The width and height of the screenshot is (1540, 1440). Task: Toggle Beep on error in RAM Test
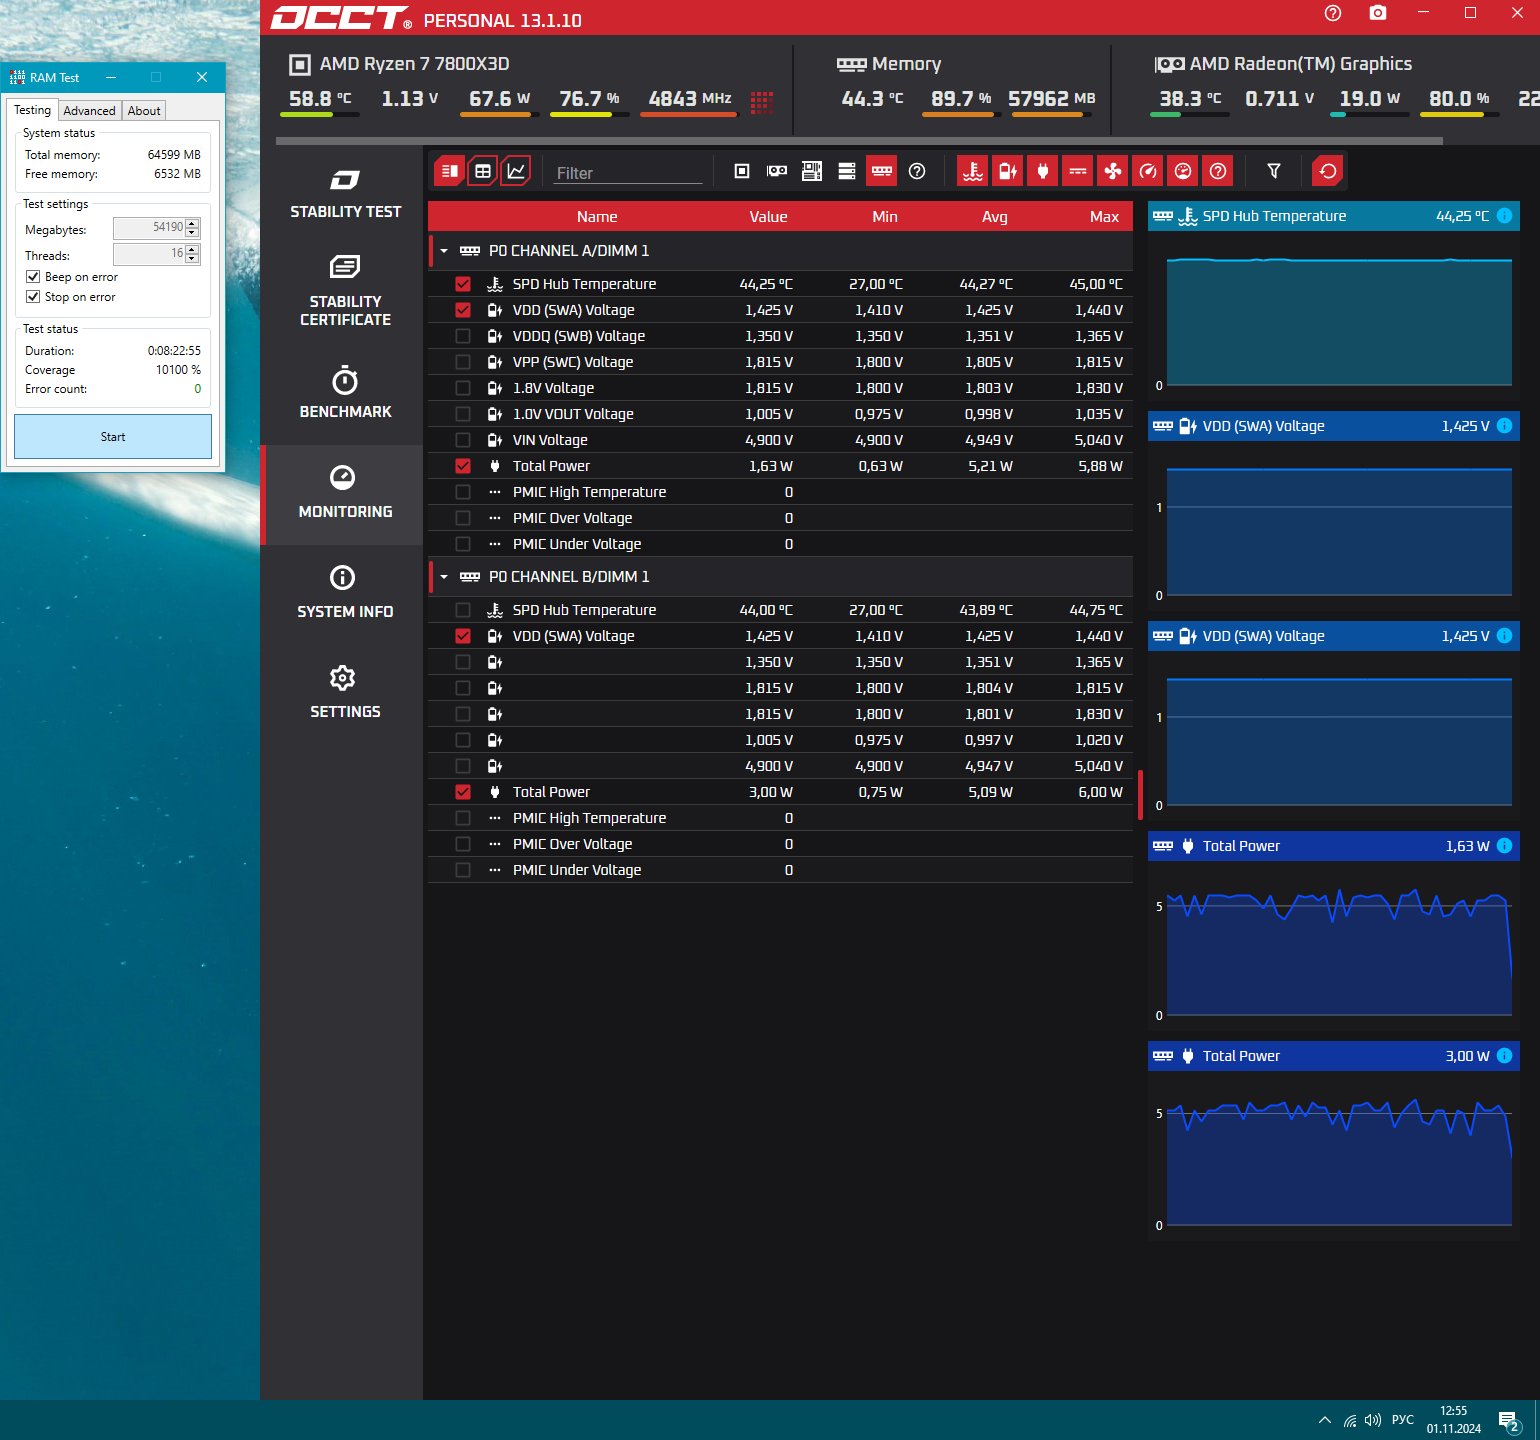[x=33, y=277]
